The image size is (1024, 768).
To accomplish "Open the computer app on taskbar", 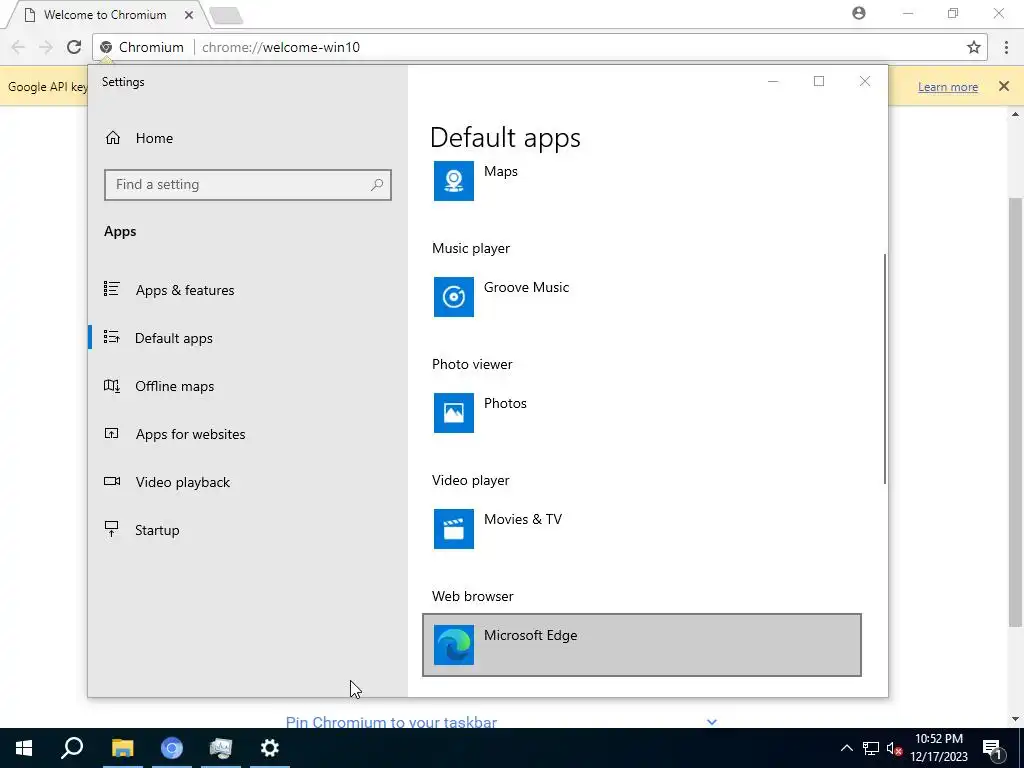I will 221,748.
